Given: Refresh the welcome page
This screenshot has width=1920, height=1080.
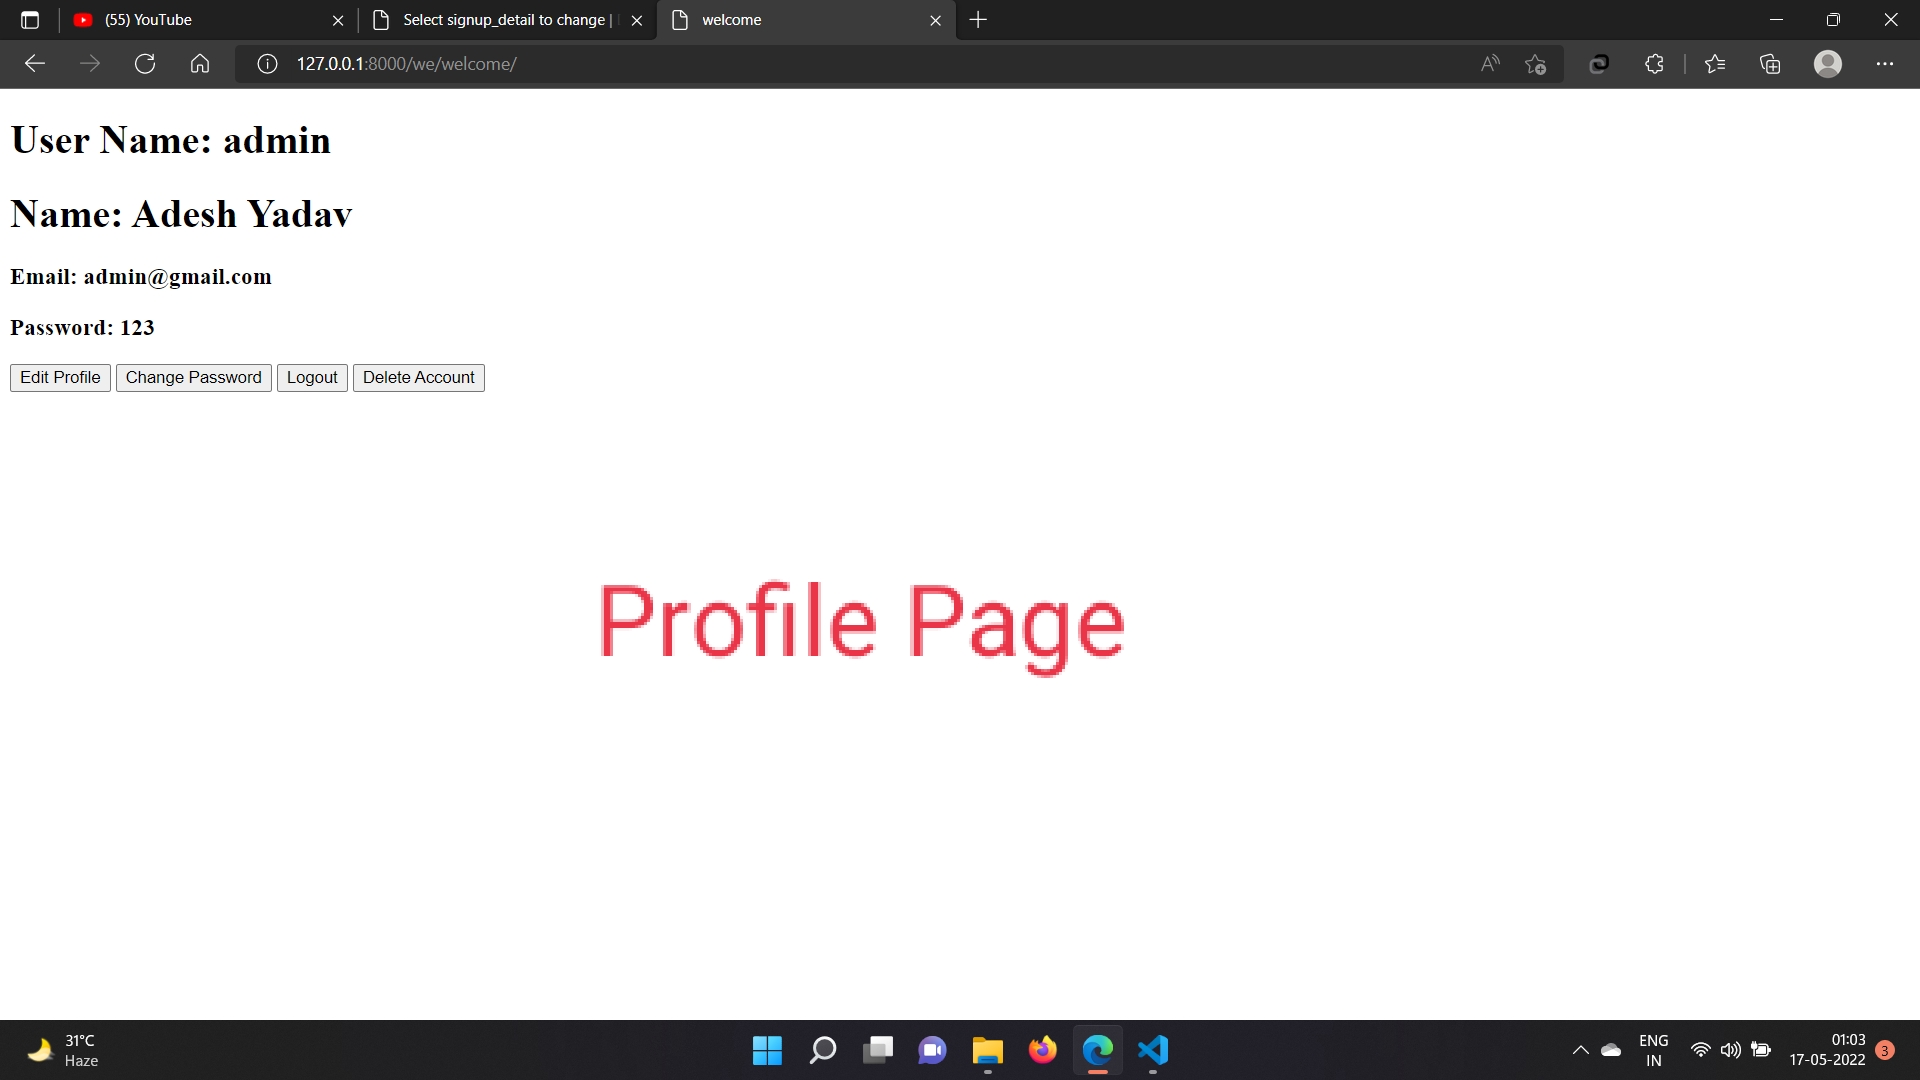Looking at the screenshot, I should [145, 63].
